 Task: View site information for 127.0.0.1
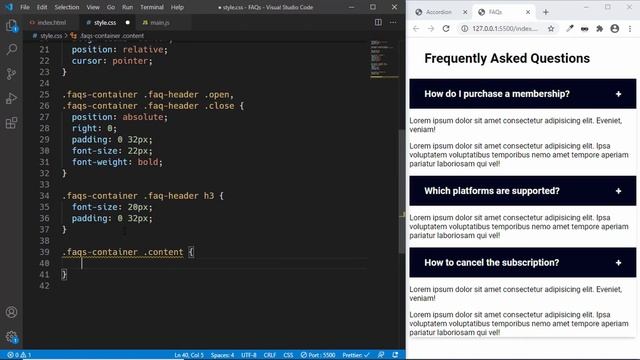(x=464, y=29)
